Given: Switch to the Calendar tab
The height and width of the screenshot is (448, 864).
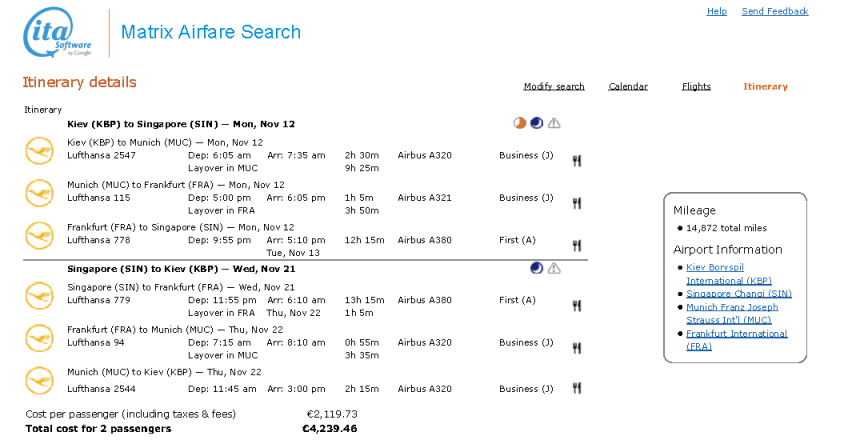Looking at the screenshot, I should [x=628, y=87].
